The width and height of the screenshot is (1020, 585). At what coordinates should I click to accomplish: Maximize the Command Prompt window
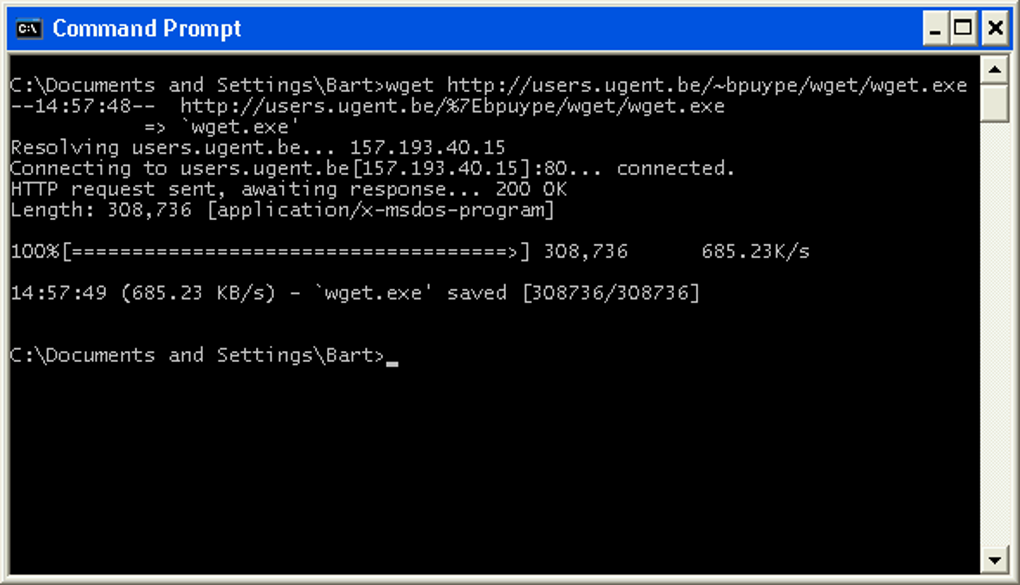963,29
